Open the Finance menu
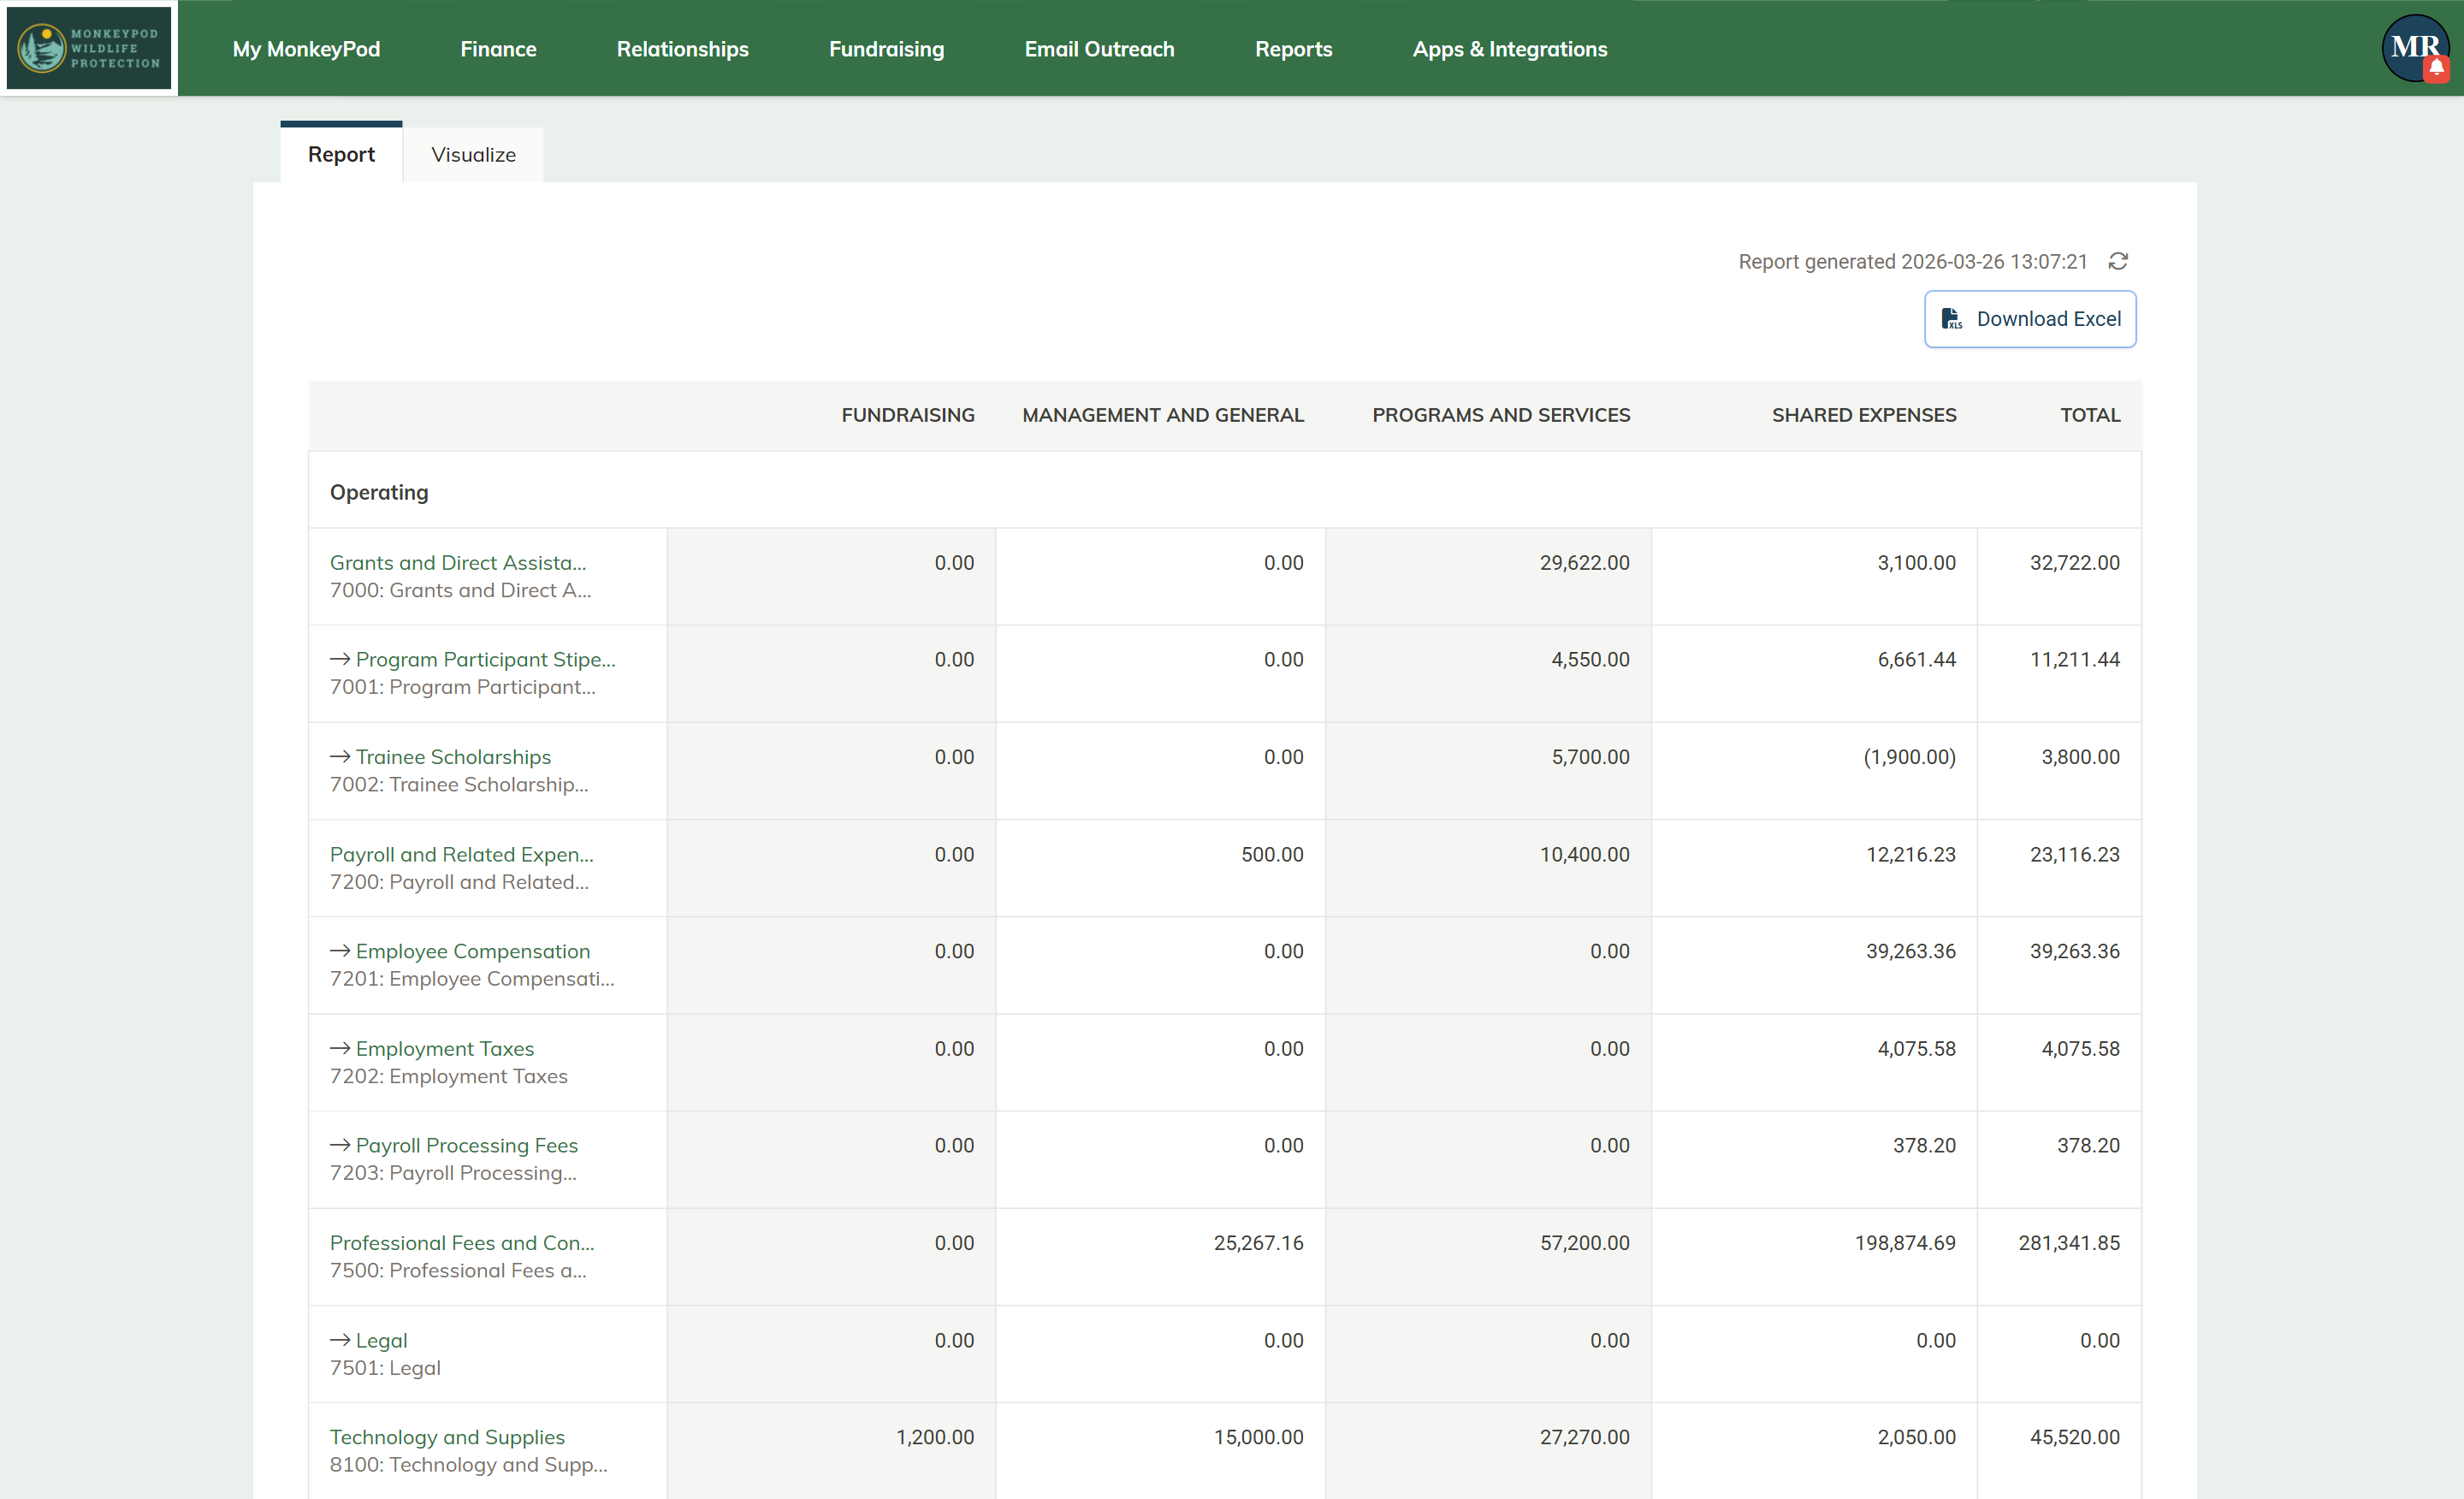Screen dimensions: 2464x1499 [498, 49]
